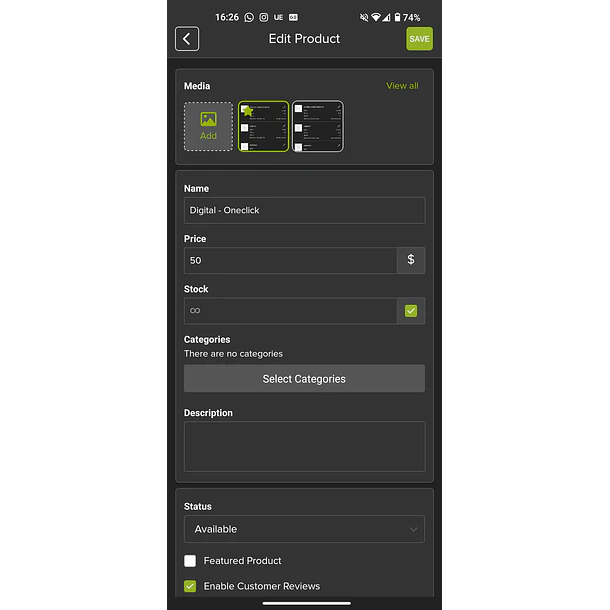Go back using the arrow button
The height and width of the screenshot is (610, 610).
(x=187, y=39)
